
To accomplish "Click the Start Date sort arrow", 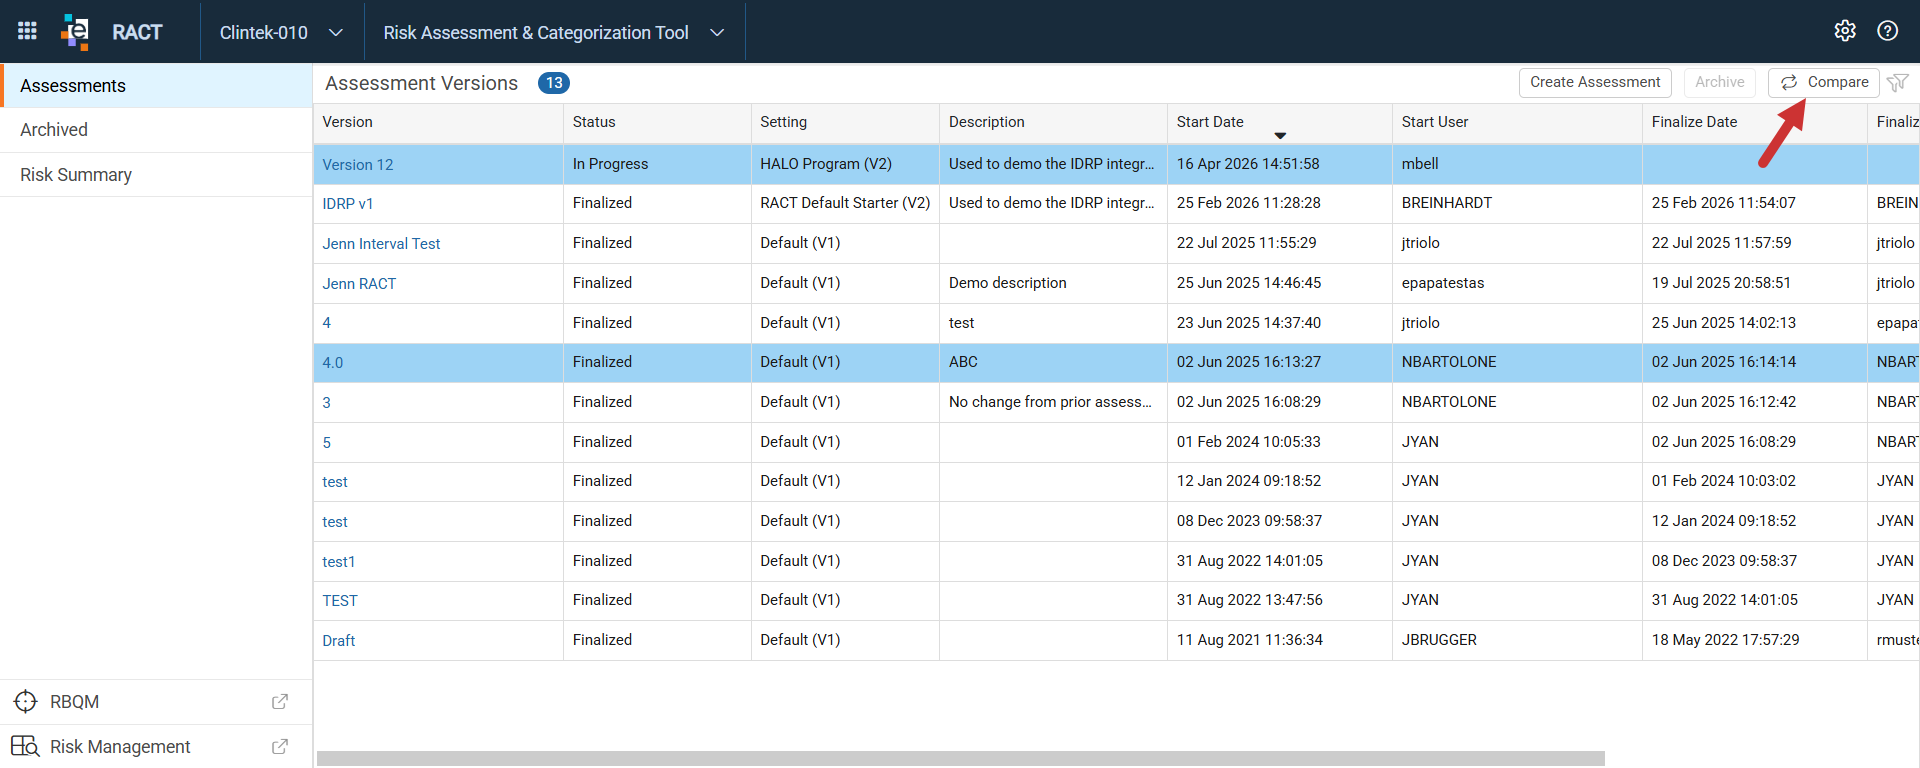I will point(1280,135).
